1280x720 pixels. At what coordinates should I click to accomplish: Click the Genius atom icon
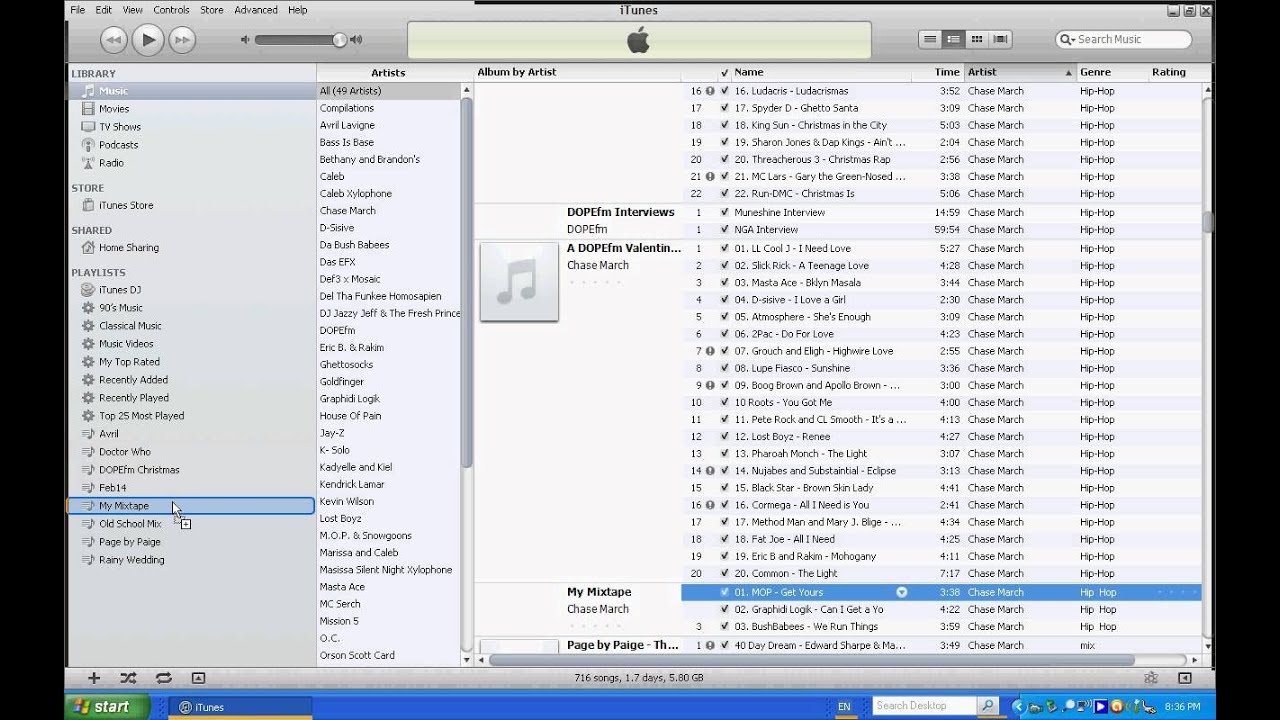[1151, 677]
